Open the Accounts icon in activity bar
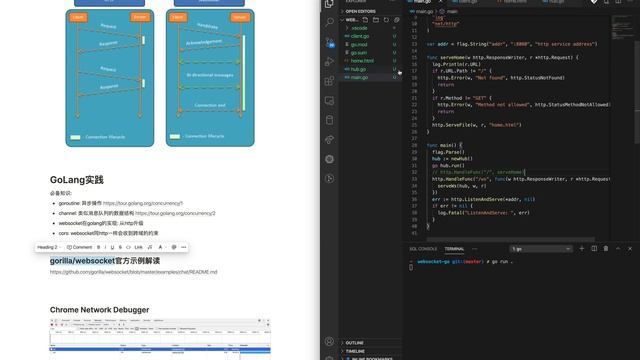Viewport: 640px width, 360px height. pyautogui.click(x=329, y=341)
